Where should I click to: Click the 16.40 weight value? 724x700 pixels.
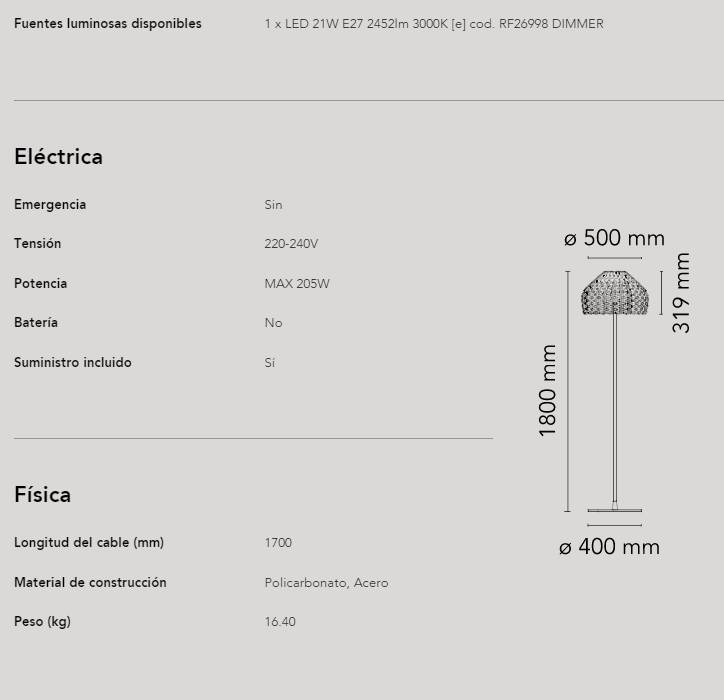[280, 622]
